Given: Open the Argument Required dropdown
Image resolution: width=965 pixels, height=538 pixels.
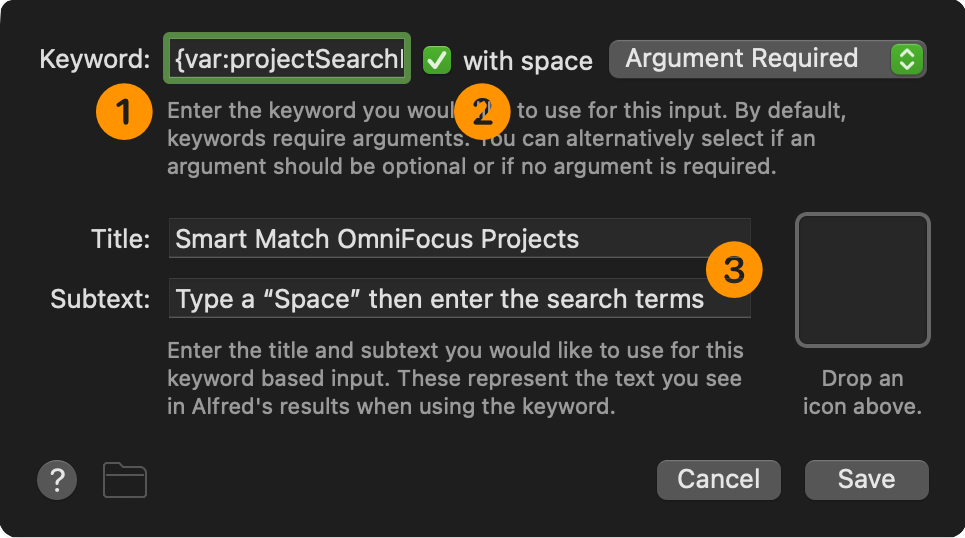Looking at the screenshot, I should tap(767, 59).
